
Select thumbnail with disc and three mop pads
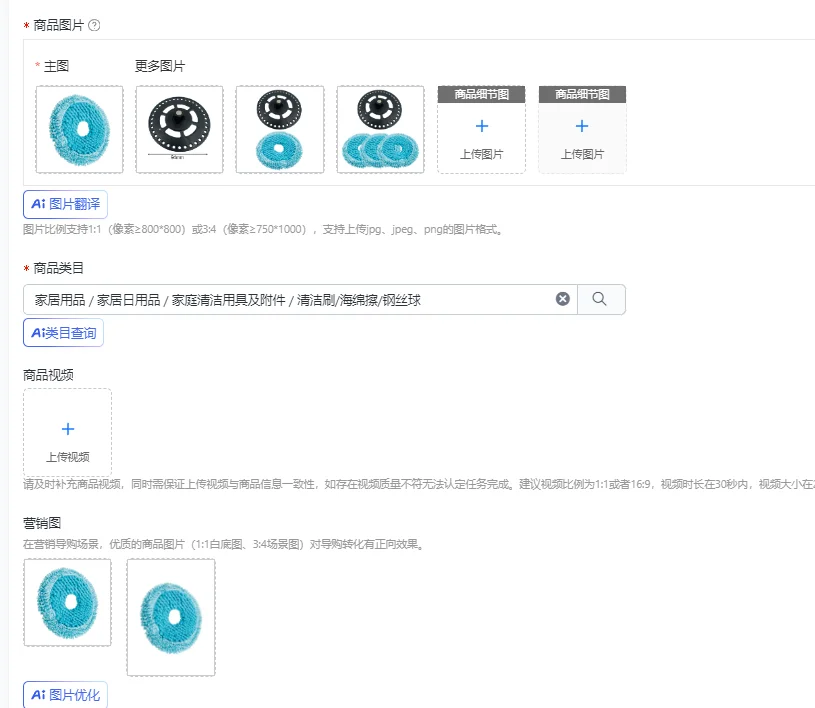[380, 129]
